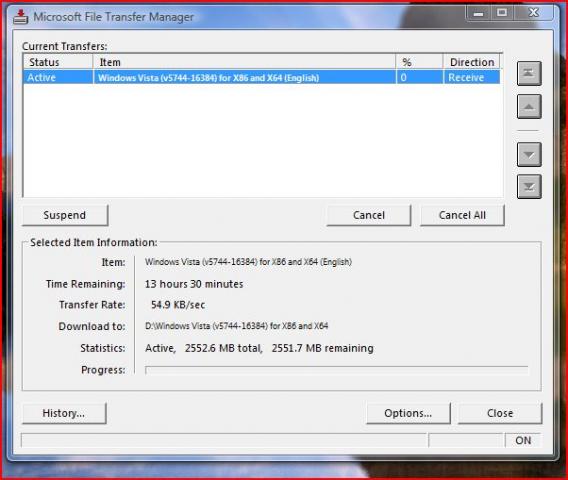Click the Item column header

point(245,62)
